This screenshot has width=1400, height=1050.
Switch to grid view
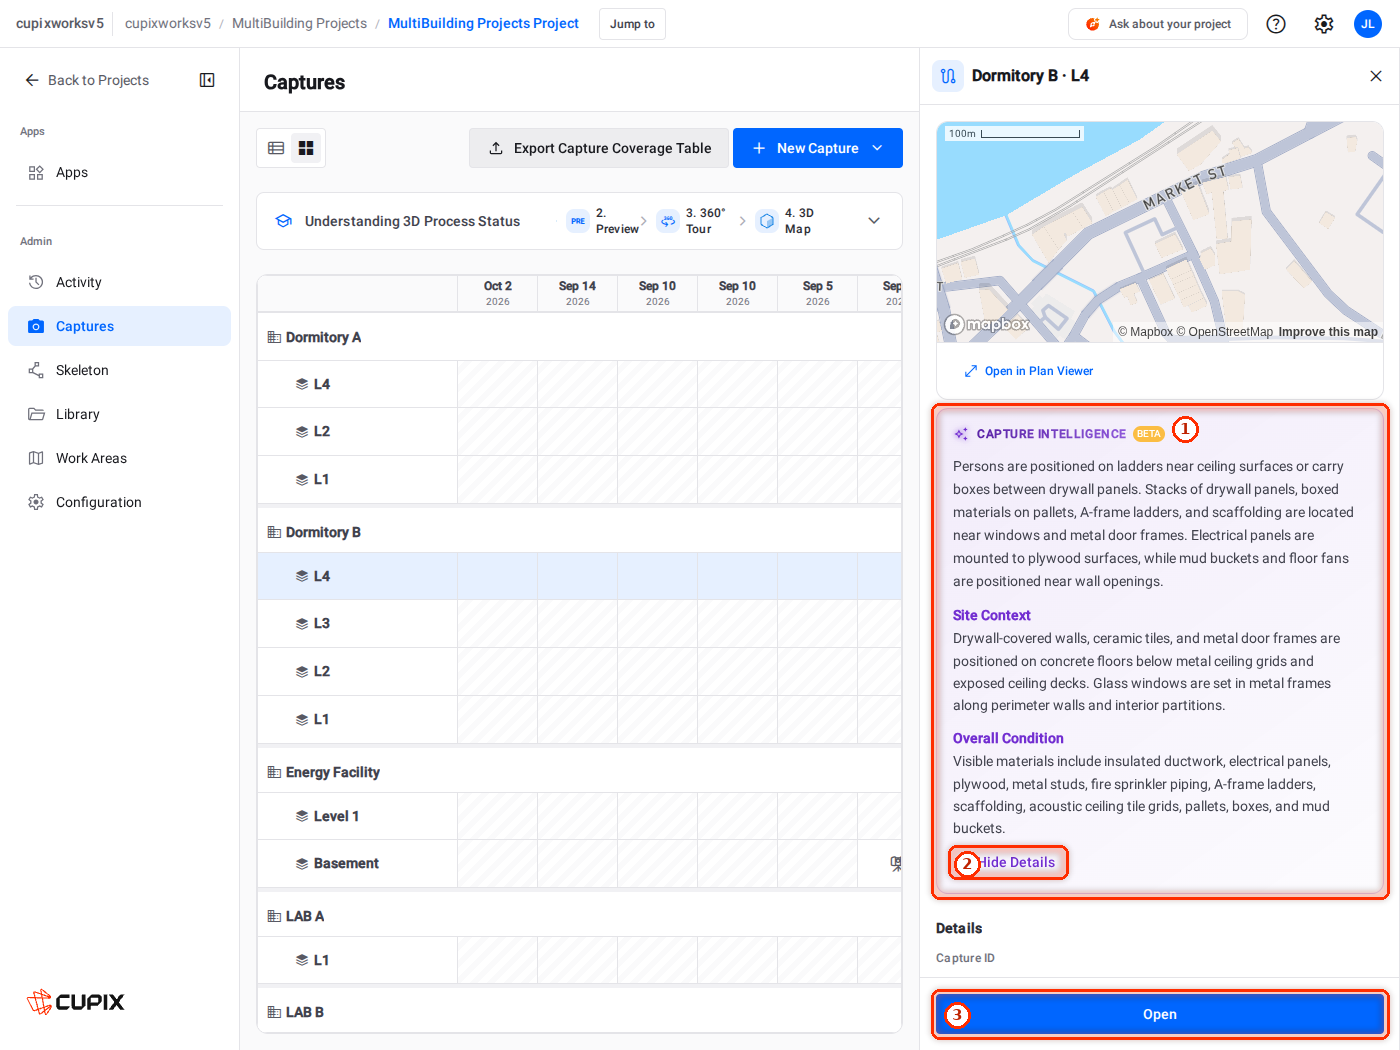306,148
